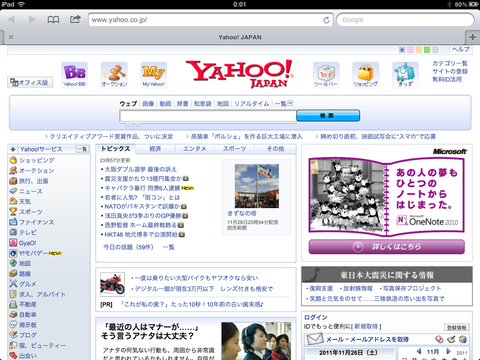Focus the Yahoo search text box

(208, 116)
